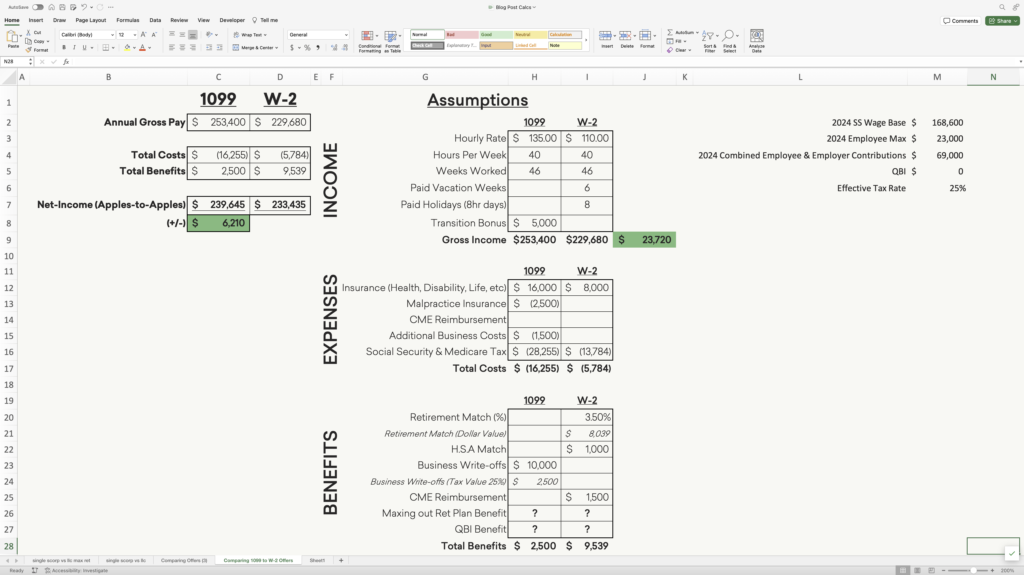The width and height of the screenshot is (1024, 575).
Task: Toggle Bold formatting
Action: [63, 48]
